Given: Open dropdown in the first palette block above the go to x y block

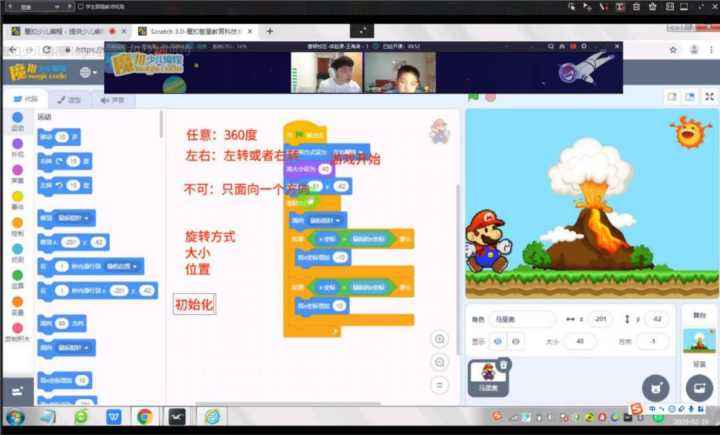Looking at the screenshot, I should [x=73, y=218].
